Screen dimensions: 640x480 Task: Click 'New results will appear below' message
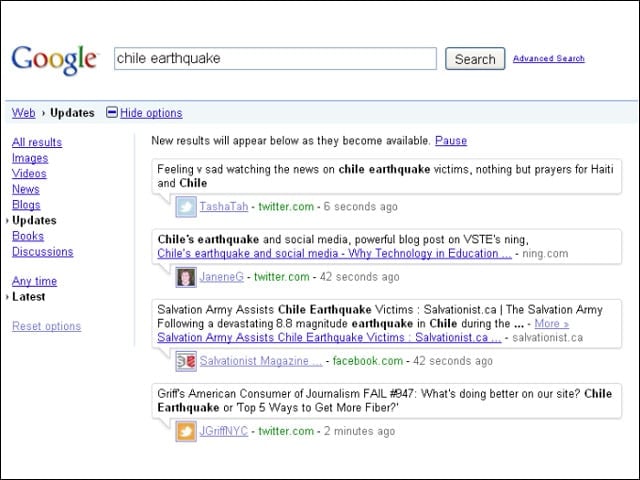[291, 140]
